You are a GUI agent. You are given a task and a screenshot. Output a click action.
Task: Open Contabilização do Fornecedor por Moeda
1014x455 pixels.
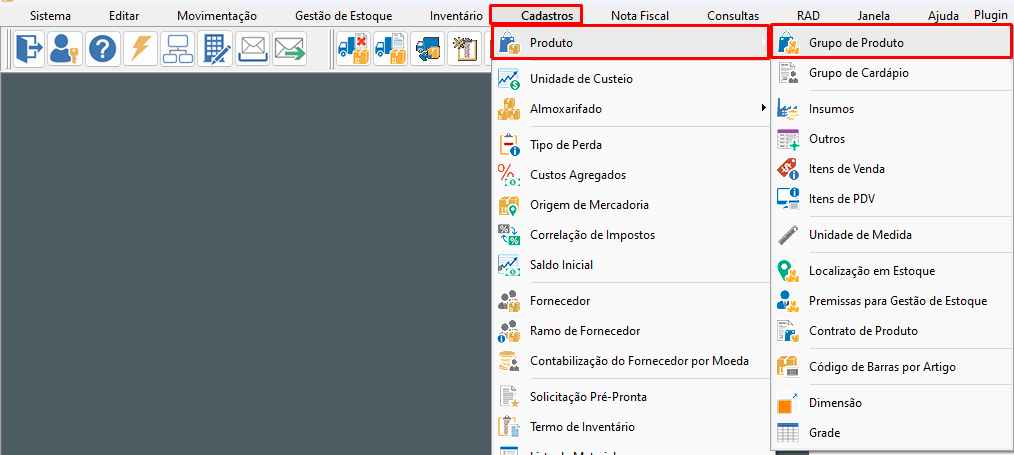coord(639,361)
